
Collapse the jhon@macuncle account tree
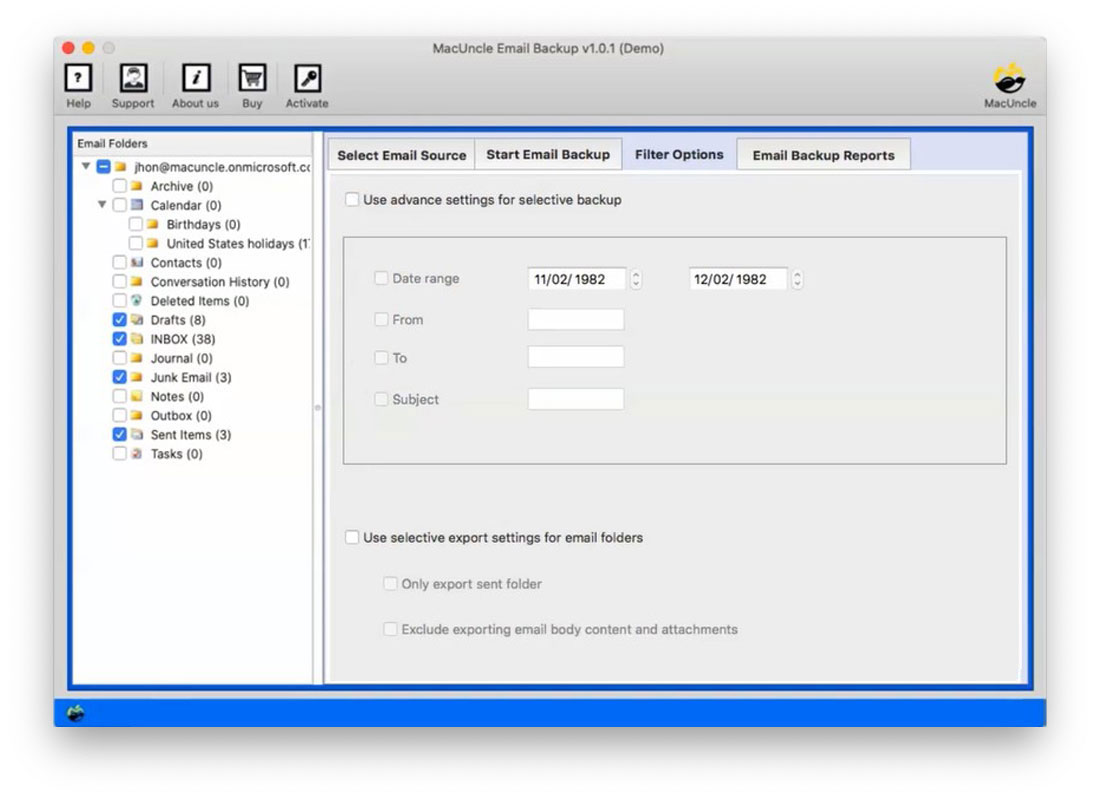click(85, 167)
